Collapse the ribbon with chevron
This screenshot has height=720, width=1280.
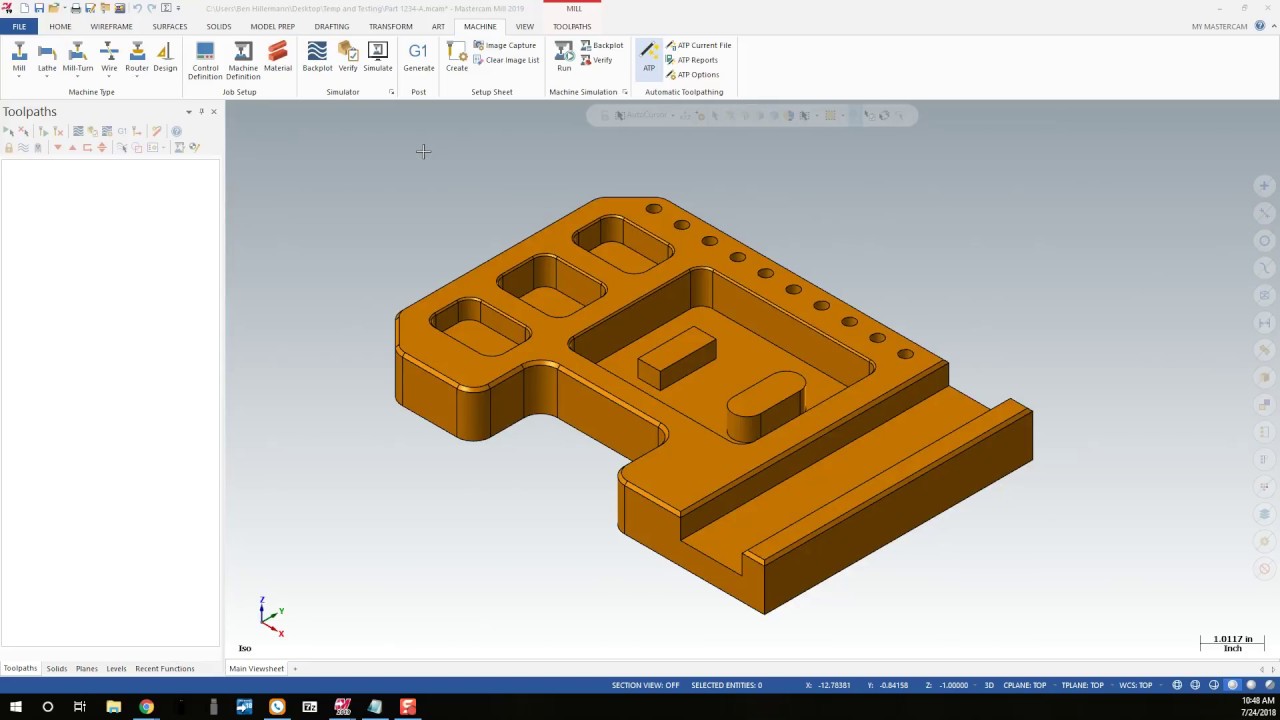click(1272, 27)
